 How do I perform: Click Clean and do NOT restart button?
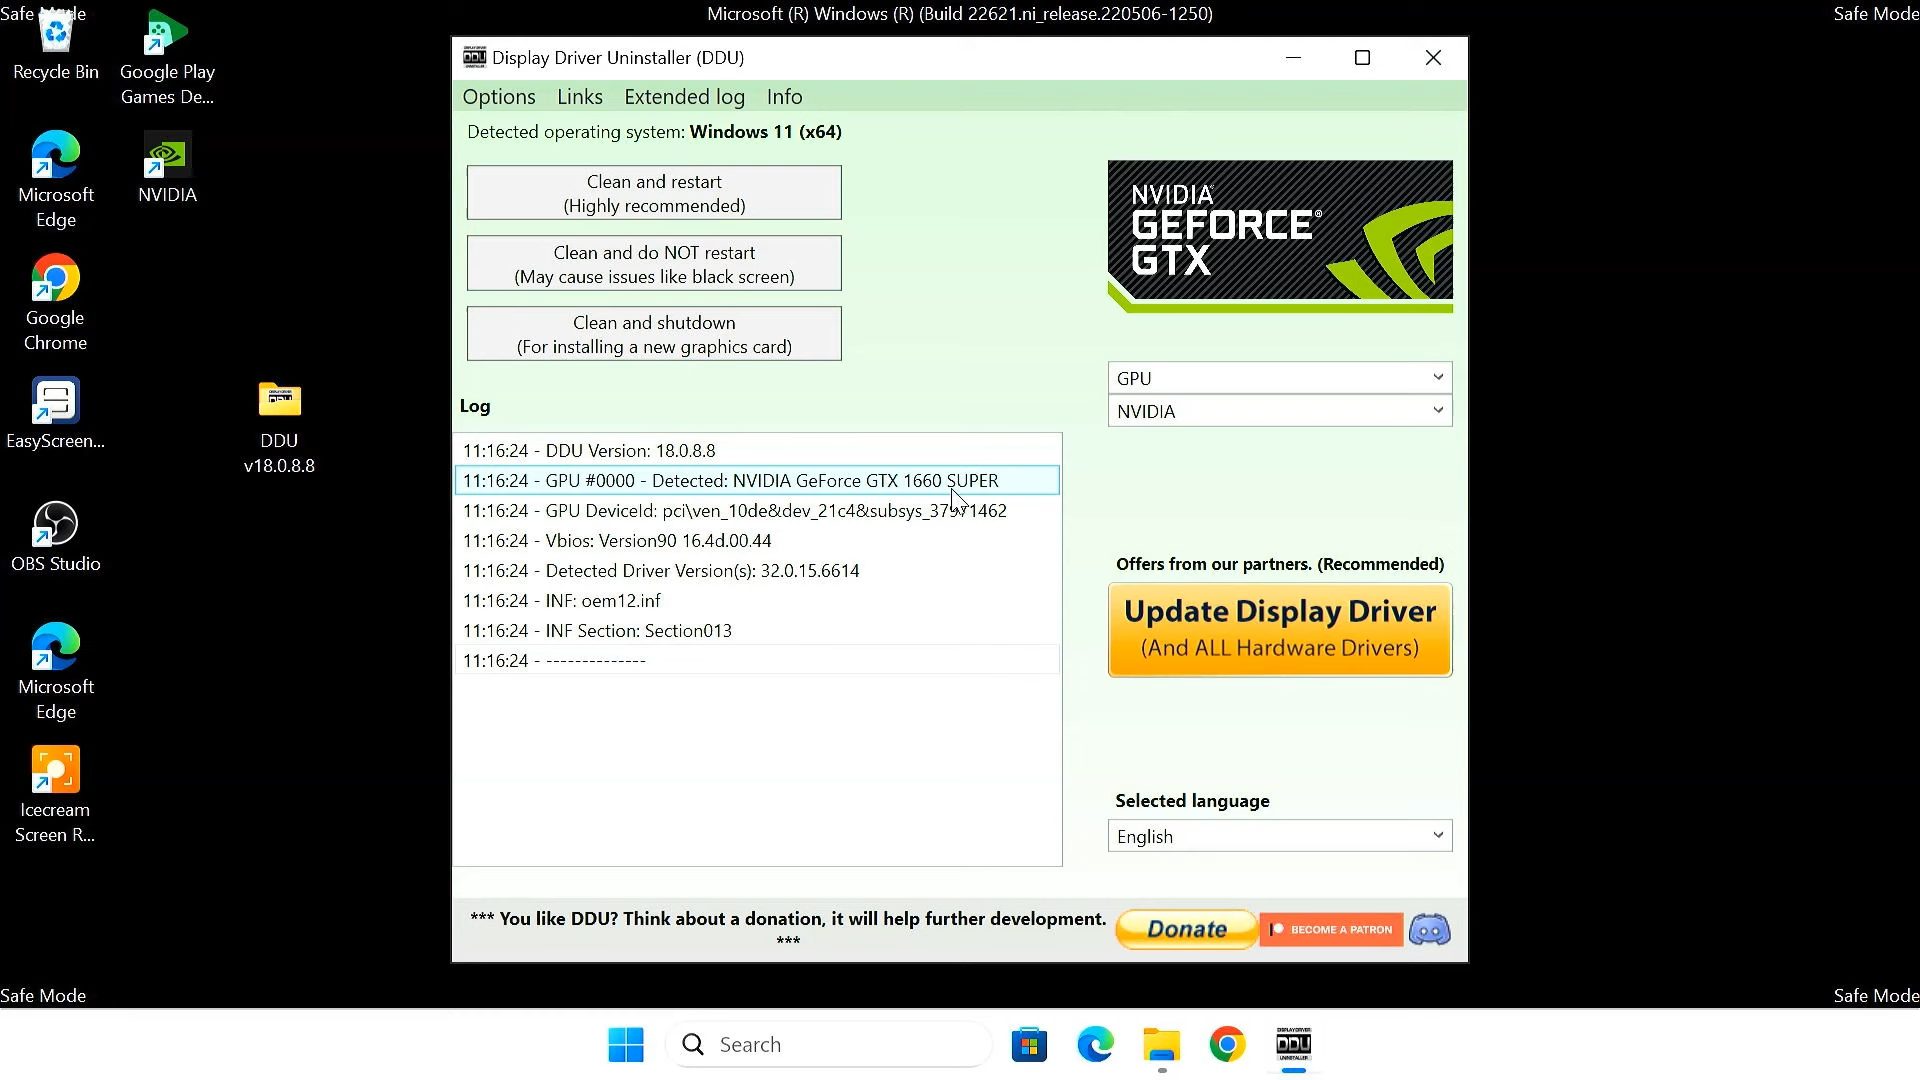click(654, 264)
